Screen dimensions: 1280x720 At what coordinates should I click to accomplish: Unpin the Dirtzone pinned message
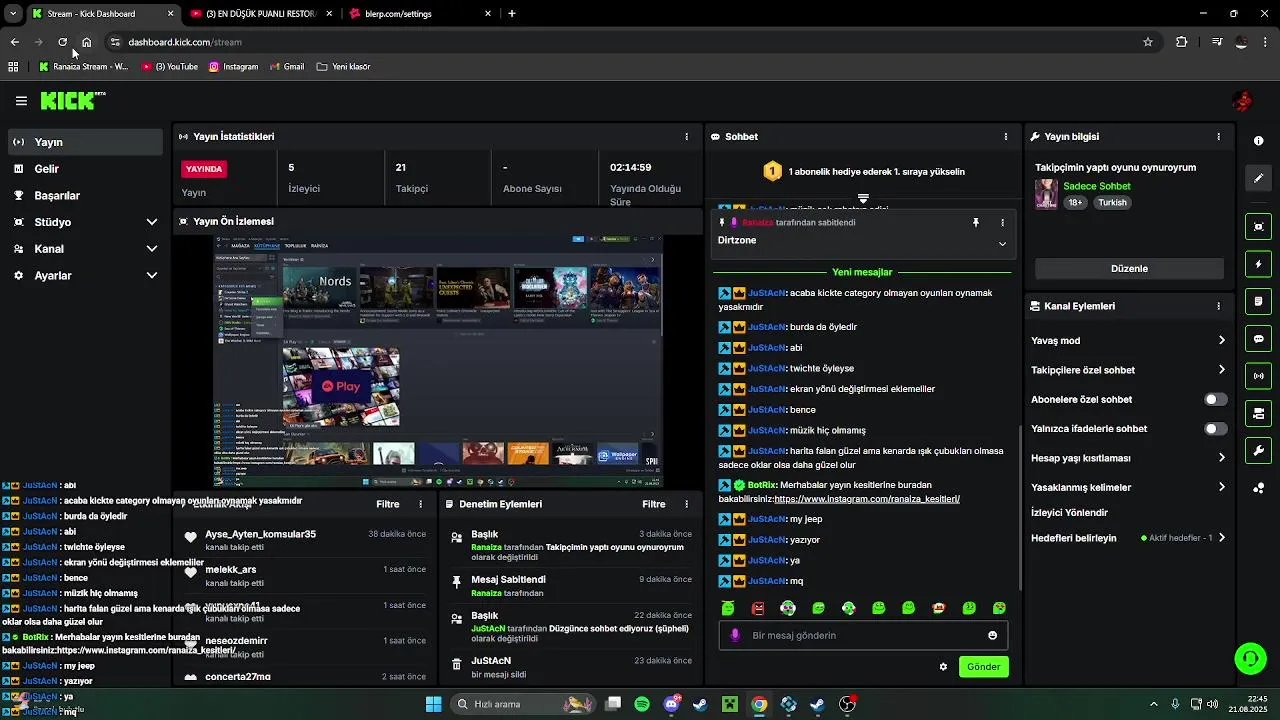[976, 222]
